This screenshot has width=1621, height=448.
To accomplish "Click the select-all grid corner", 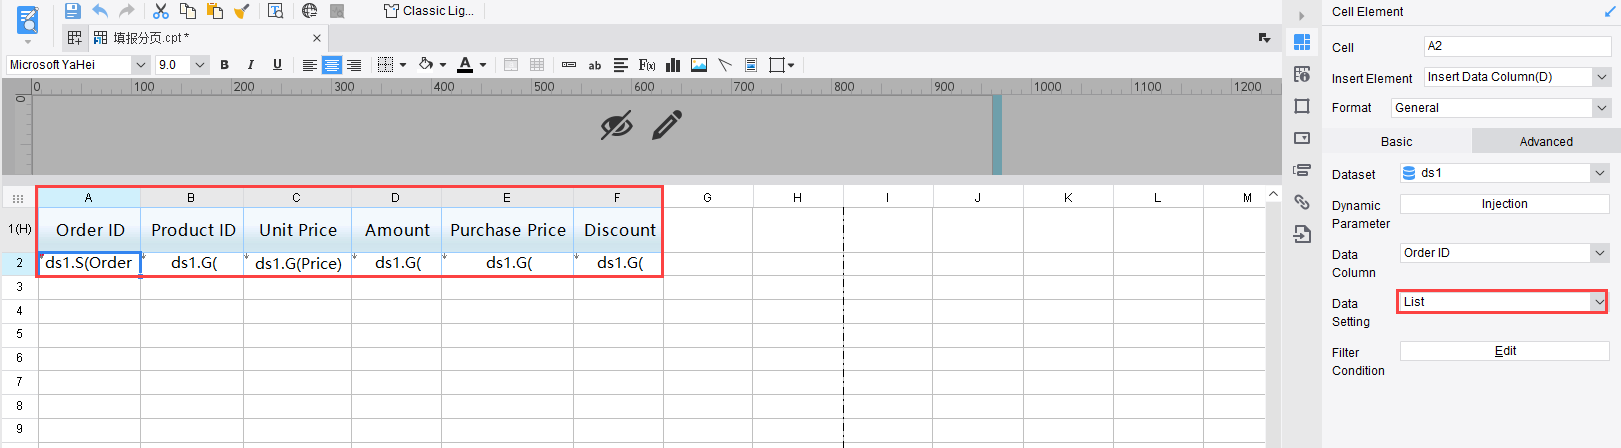I will (18, 198).
